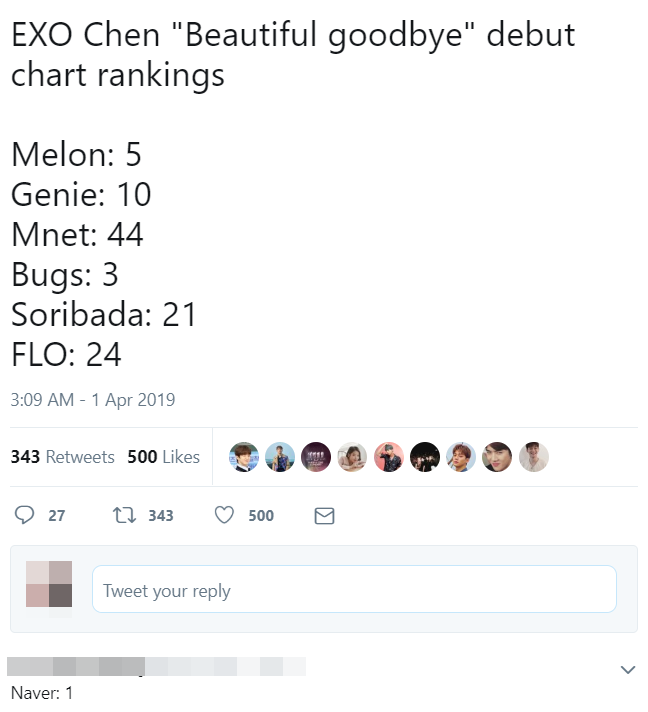Open the fourth liker's avatar
This screenshot has width=648, height=712.
tap(352, 457)
